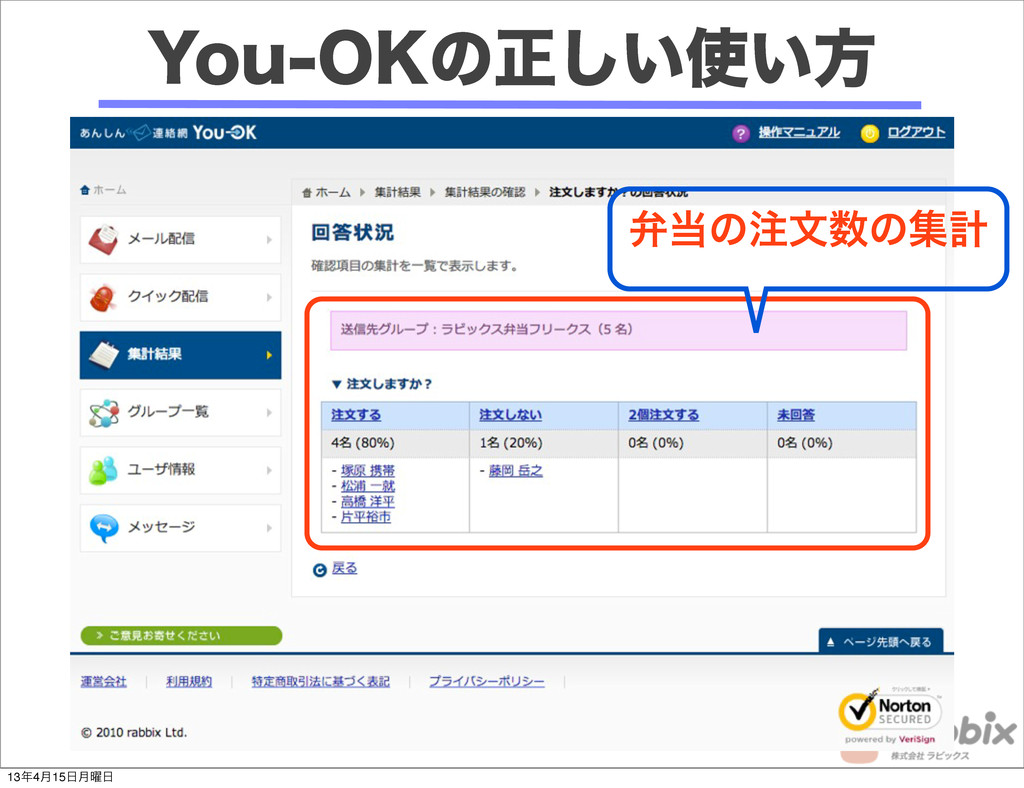Click the クイック配信 siren icon
Viewport: 1024px width, 788px height.
(x=103, y=297)
